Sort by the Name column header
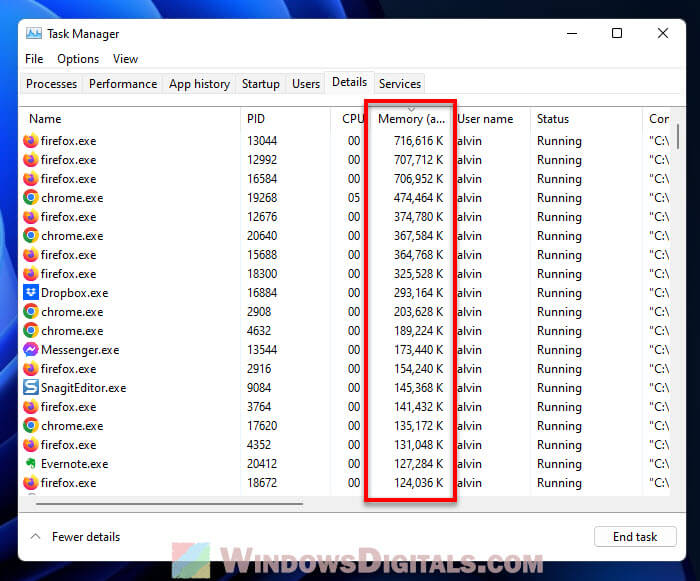 (x=130, y=119)
